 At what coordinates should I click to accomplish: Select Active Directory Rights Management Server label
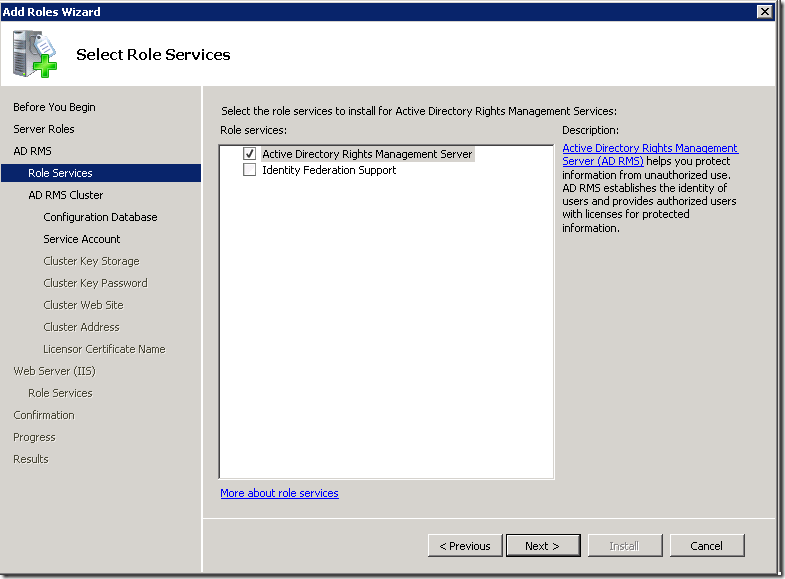pos(367,154)
